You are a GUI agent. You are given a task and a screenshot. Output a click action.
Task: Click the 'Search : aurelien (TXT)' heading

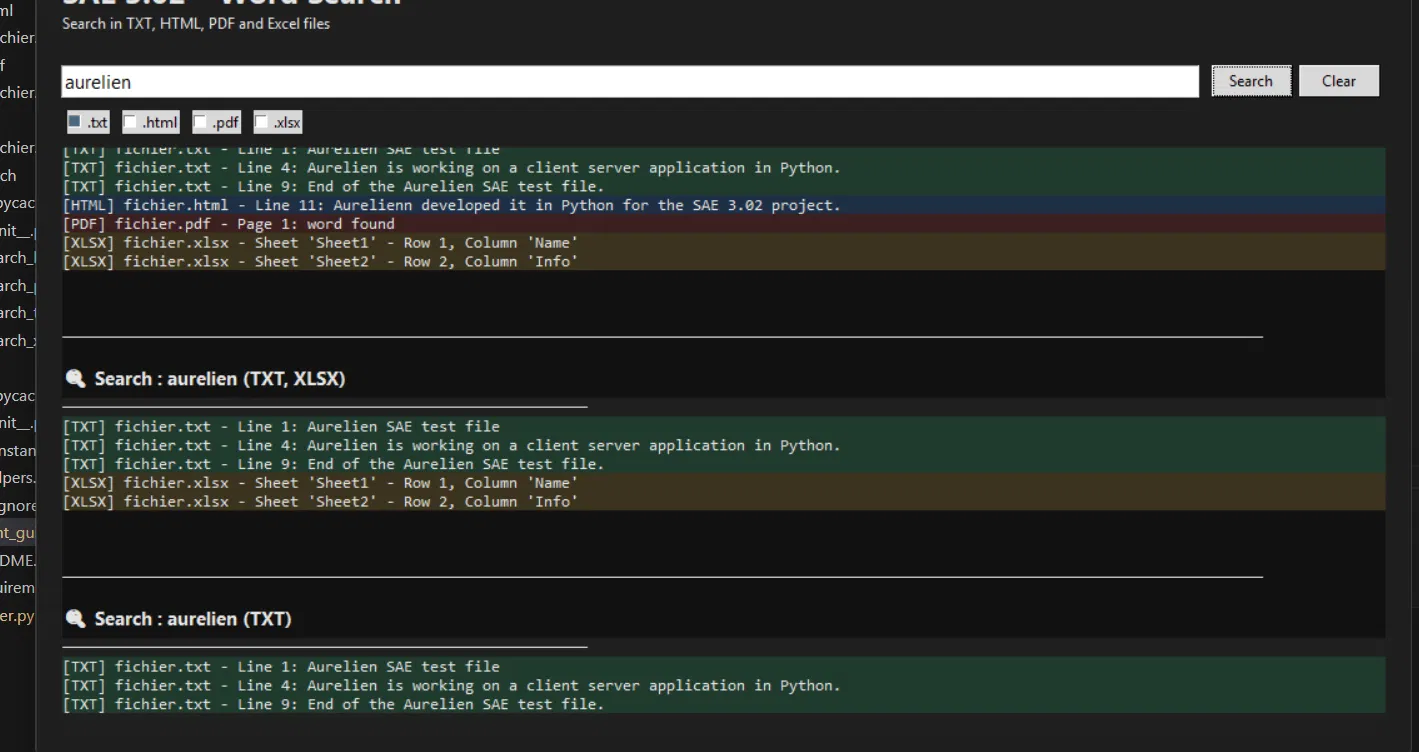[193, 619]
